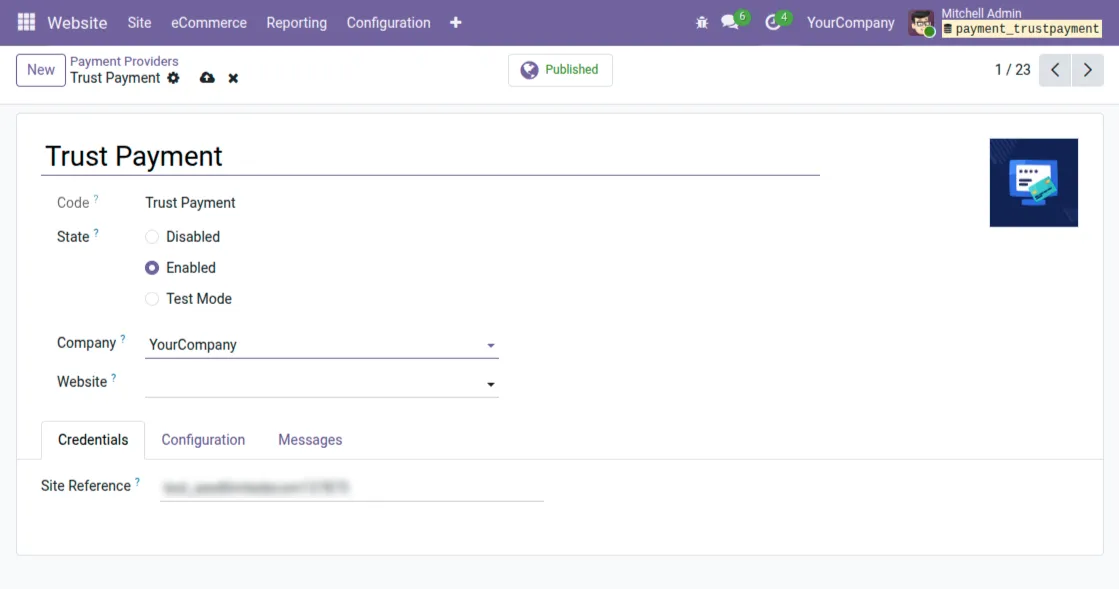Select the Test Mode state
1119x589 pixels.
[x=152, y=299]
